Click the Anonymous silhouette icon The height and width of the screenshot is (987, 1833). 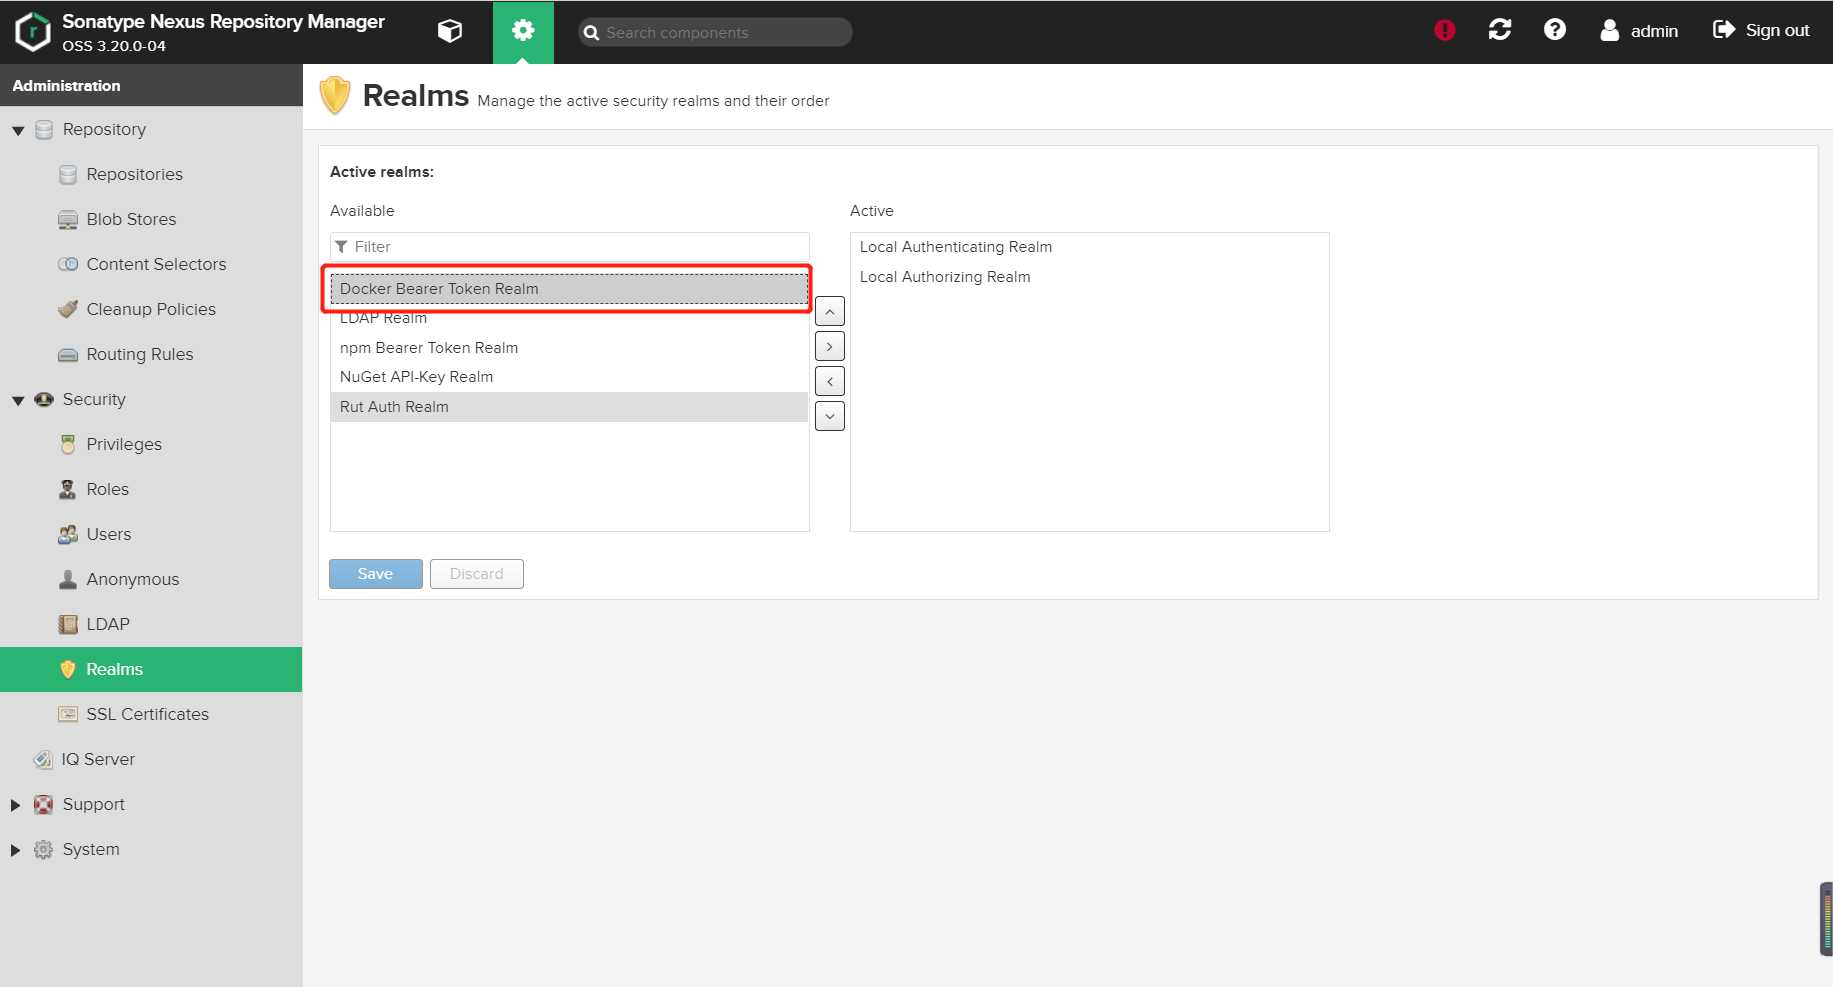[68, 579]
